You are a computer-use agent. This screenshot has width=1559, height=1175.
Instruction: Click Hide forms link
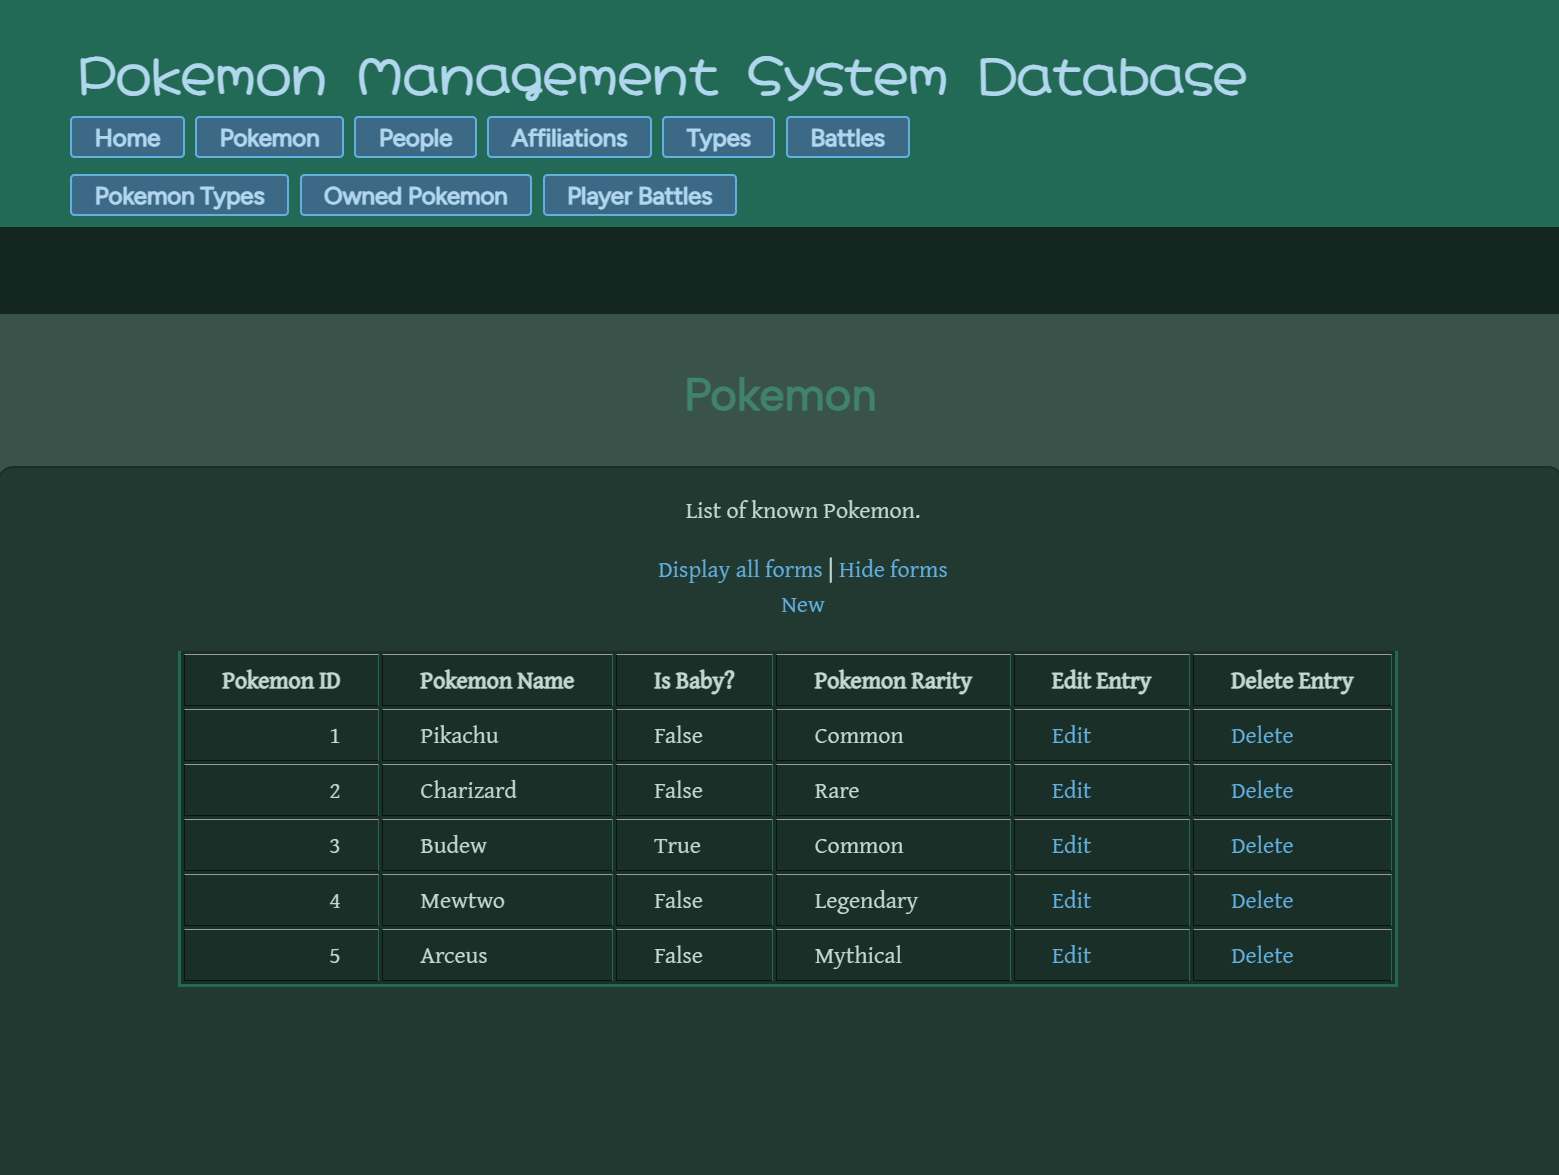(x=893, y=570)
